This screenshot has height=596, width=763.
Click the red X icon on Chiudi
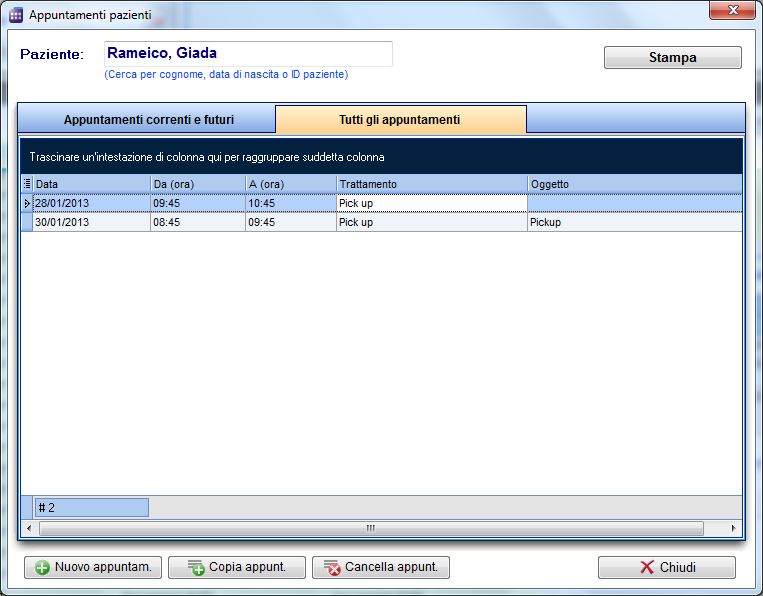click(x=647, y=567)
